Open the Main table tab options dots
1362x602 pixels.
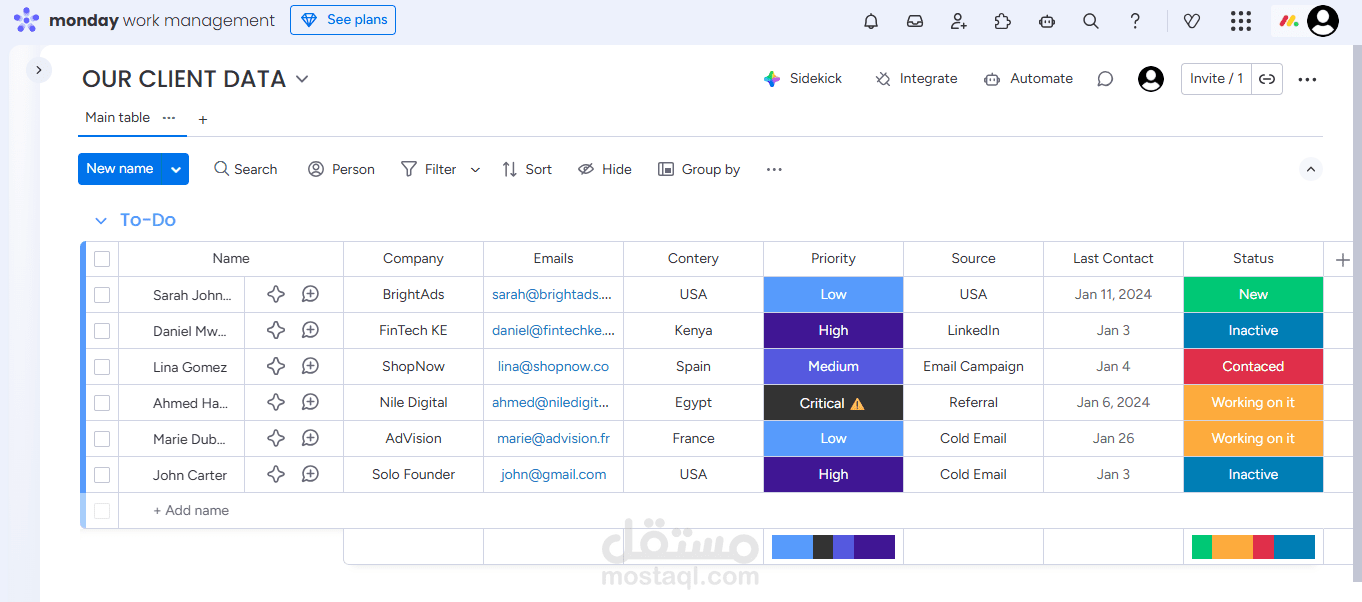coord(169,117)
